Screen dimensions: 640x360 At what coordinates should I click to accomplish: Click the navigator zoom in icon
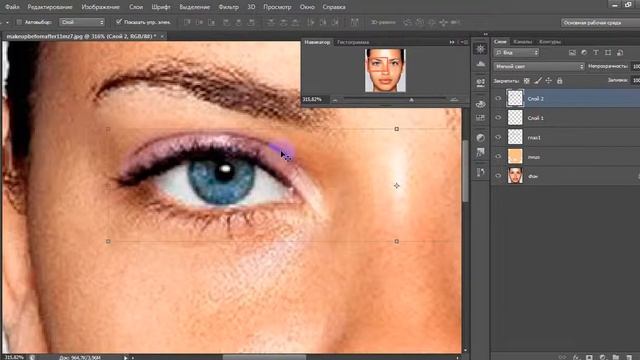pyautogui.click(x=454, y=100)
